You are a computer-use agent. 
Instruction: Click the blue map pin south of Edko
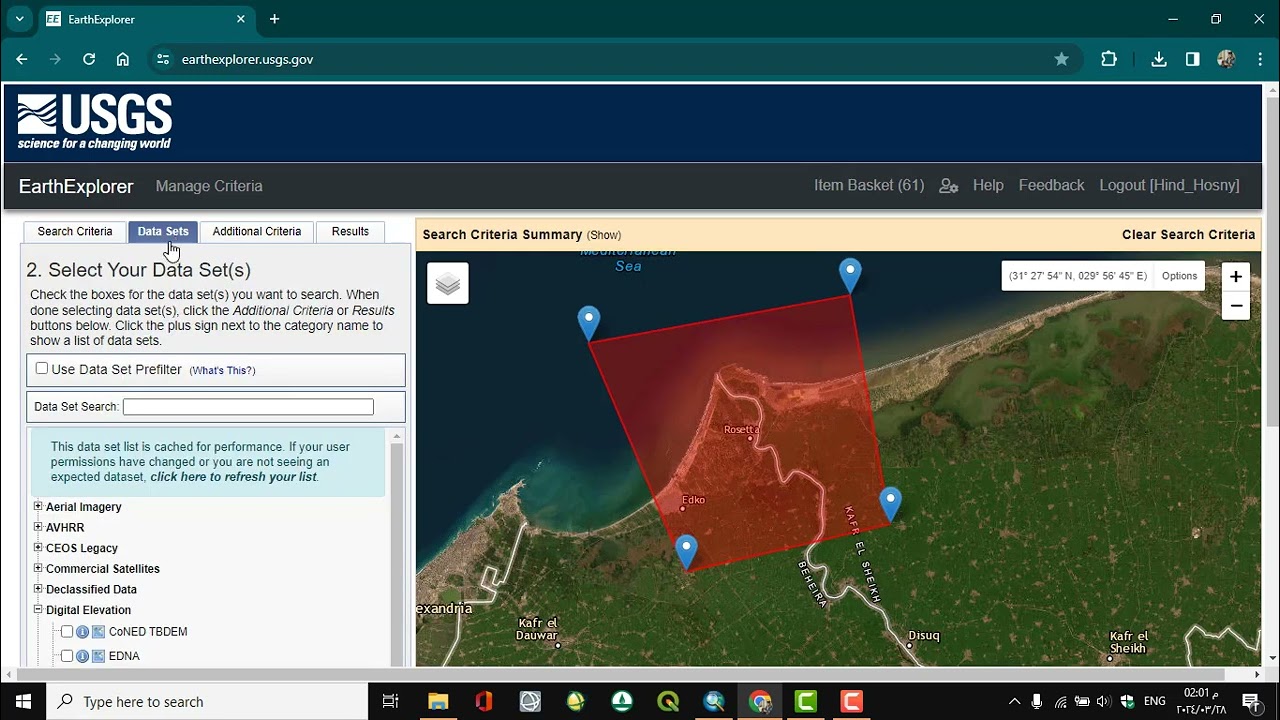686,552
